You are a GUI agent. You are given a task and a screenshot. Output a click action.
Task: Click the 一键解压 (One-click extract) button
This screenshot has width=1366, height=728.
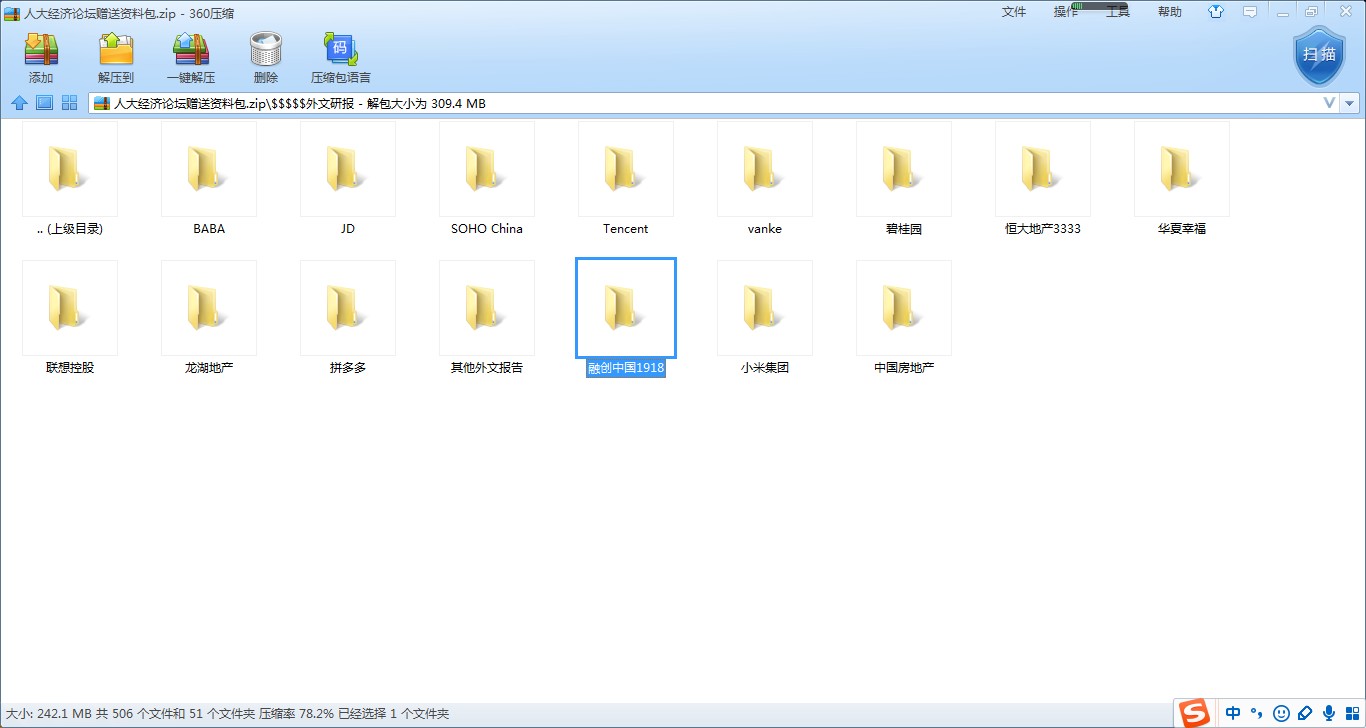pyautogui.click(x=191, y=58)
